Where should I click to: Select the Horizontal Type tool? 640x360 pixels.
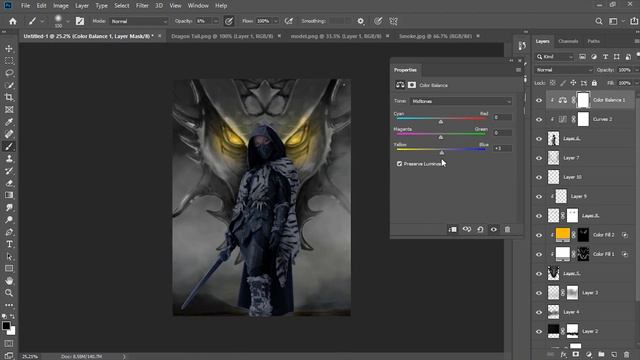[9, 244]
